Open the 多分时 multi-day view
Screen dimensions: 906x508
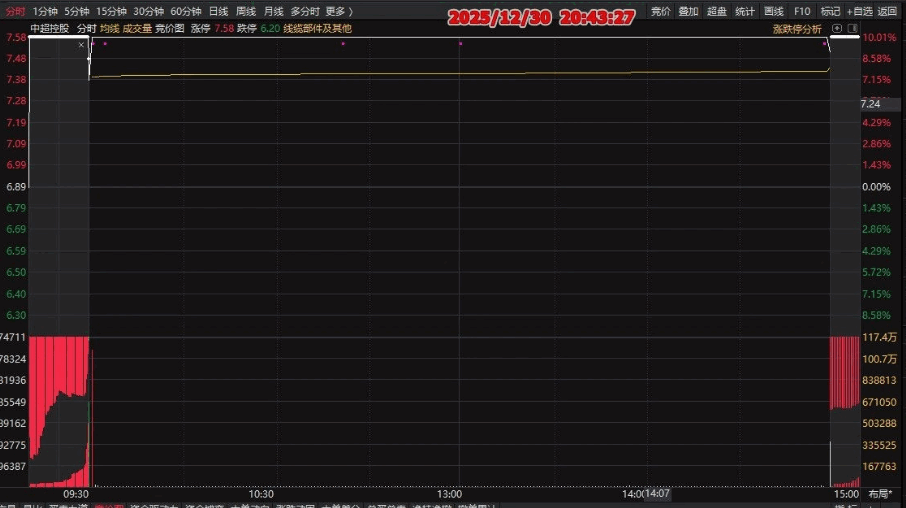pyautogui.click(x=305, y=12)
